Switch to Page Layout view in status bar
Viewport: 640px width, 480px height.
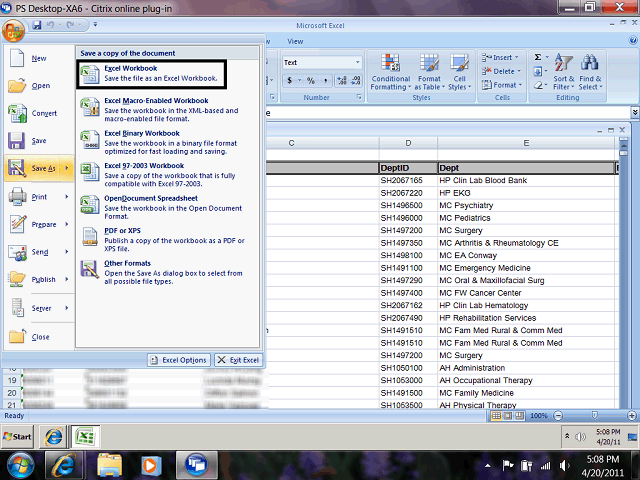[x=508, y=416]
